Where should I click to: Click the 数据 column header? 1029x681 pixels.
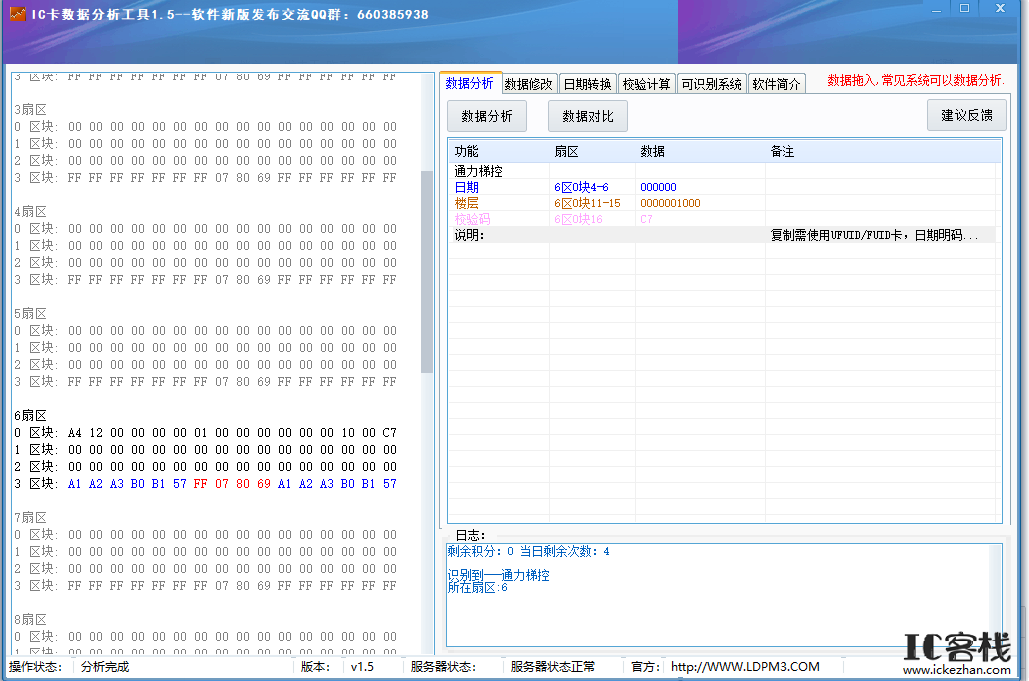(x=700, y=152)
